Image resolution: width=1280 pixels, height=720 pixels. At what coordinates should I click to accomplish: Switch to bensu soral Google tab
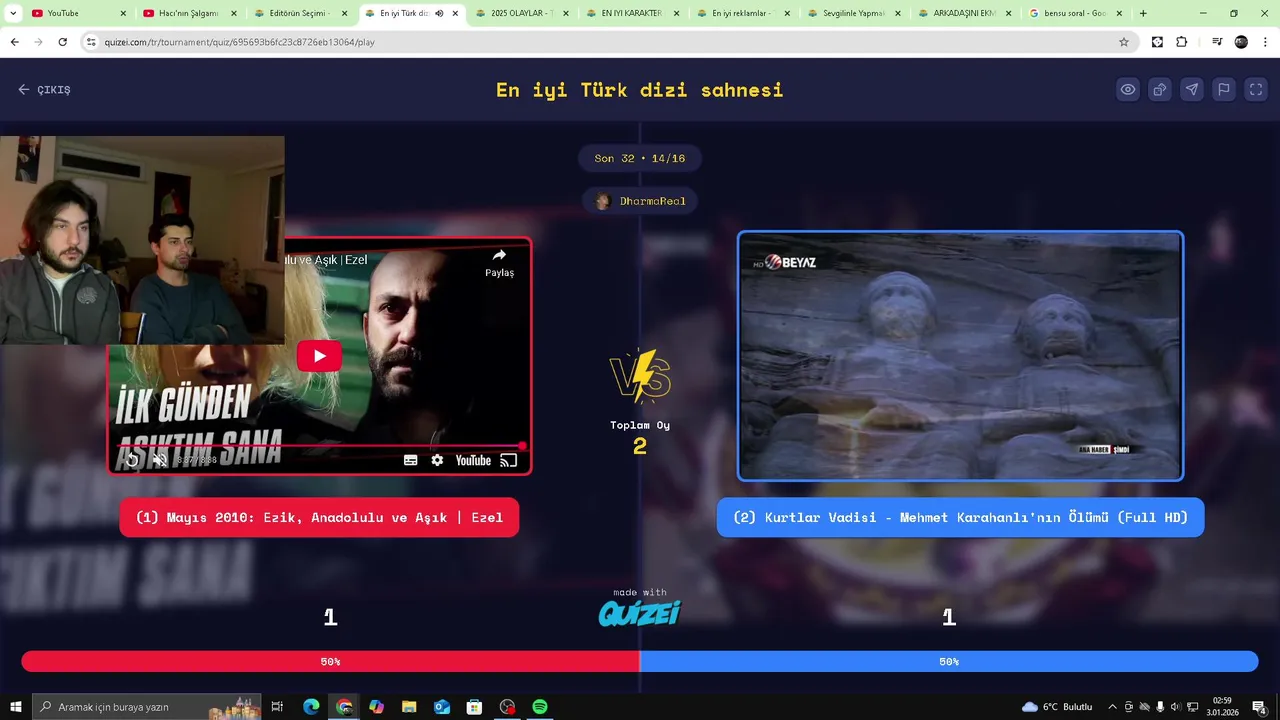(1077, 13)
